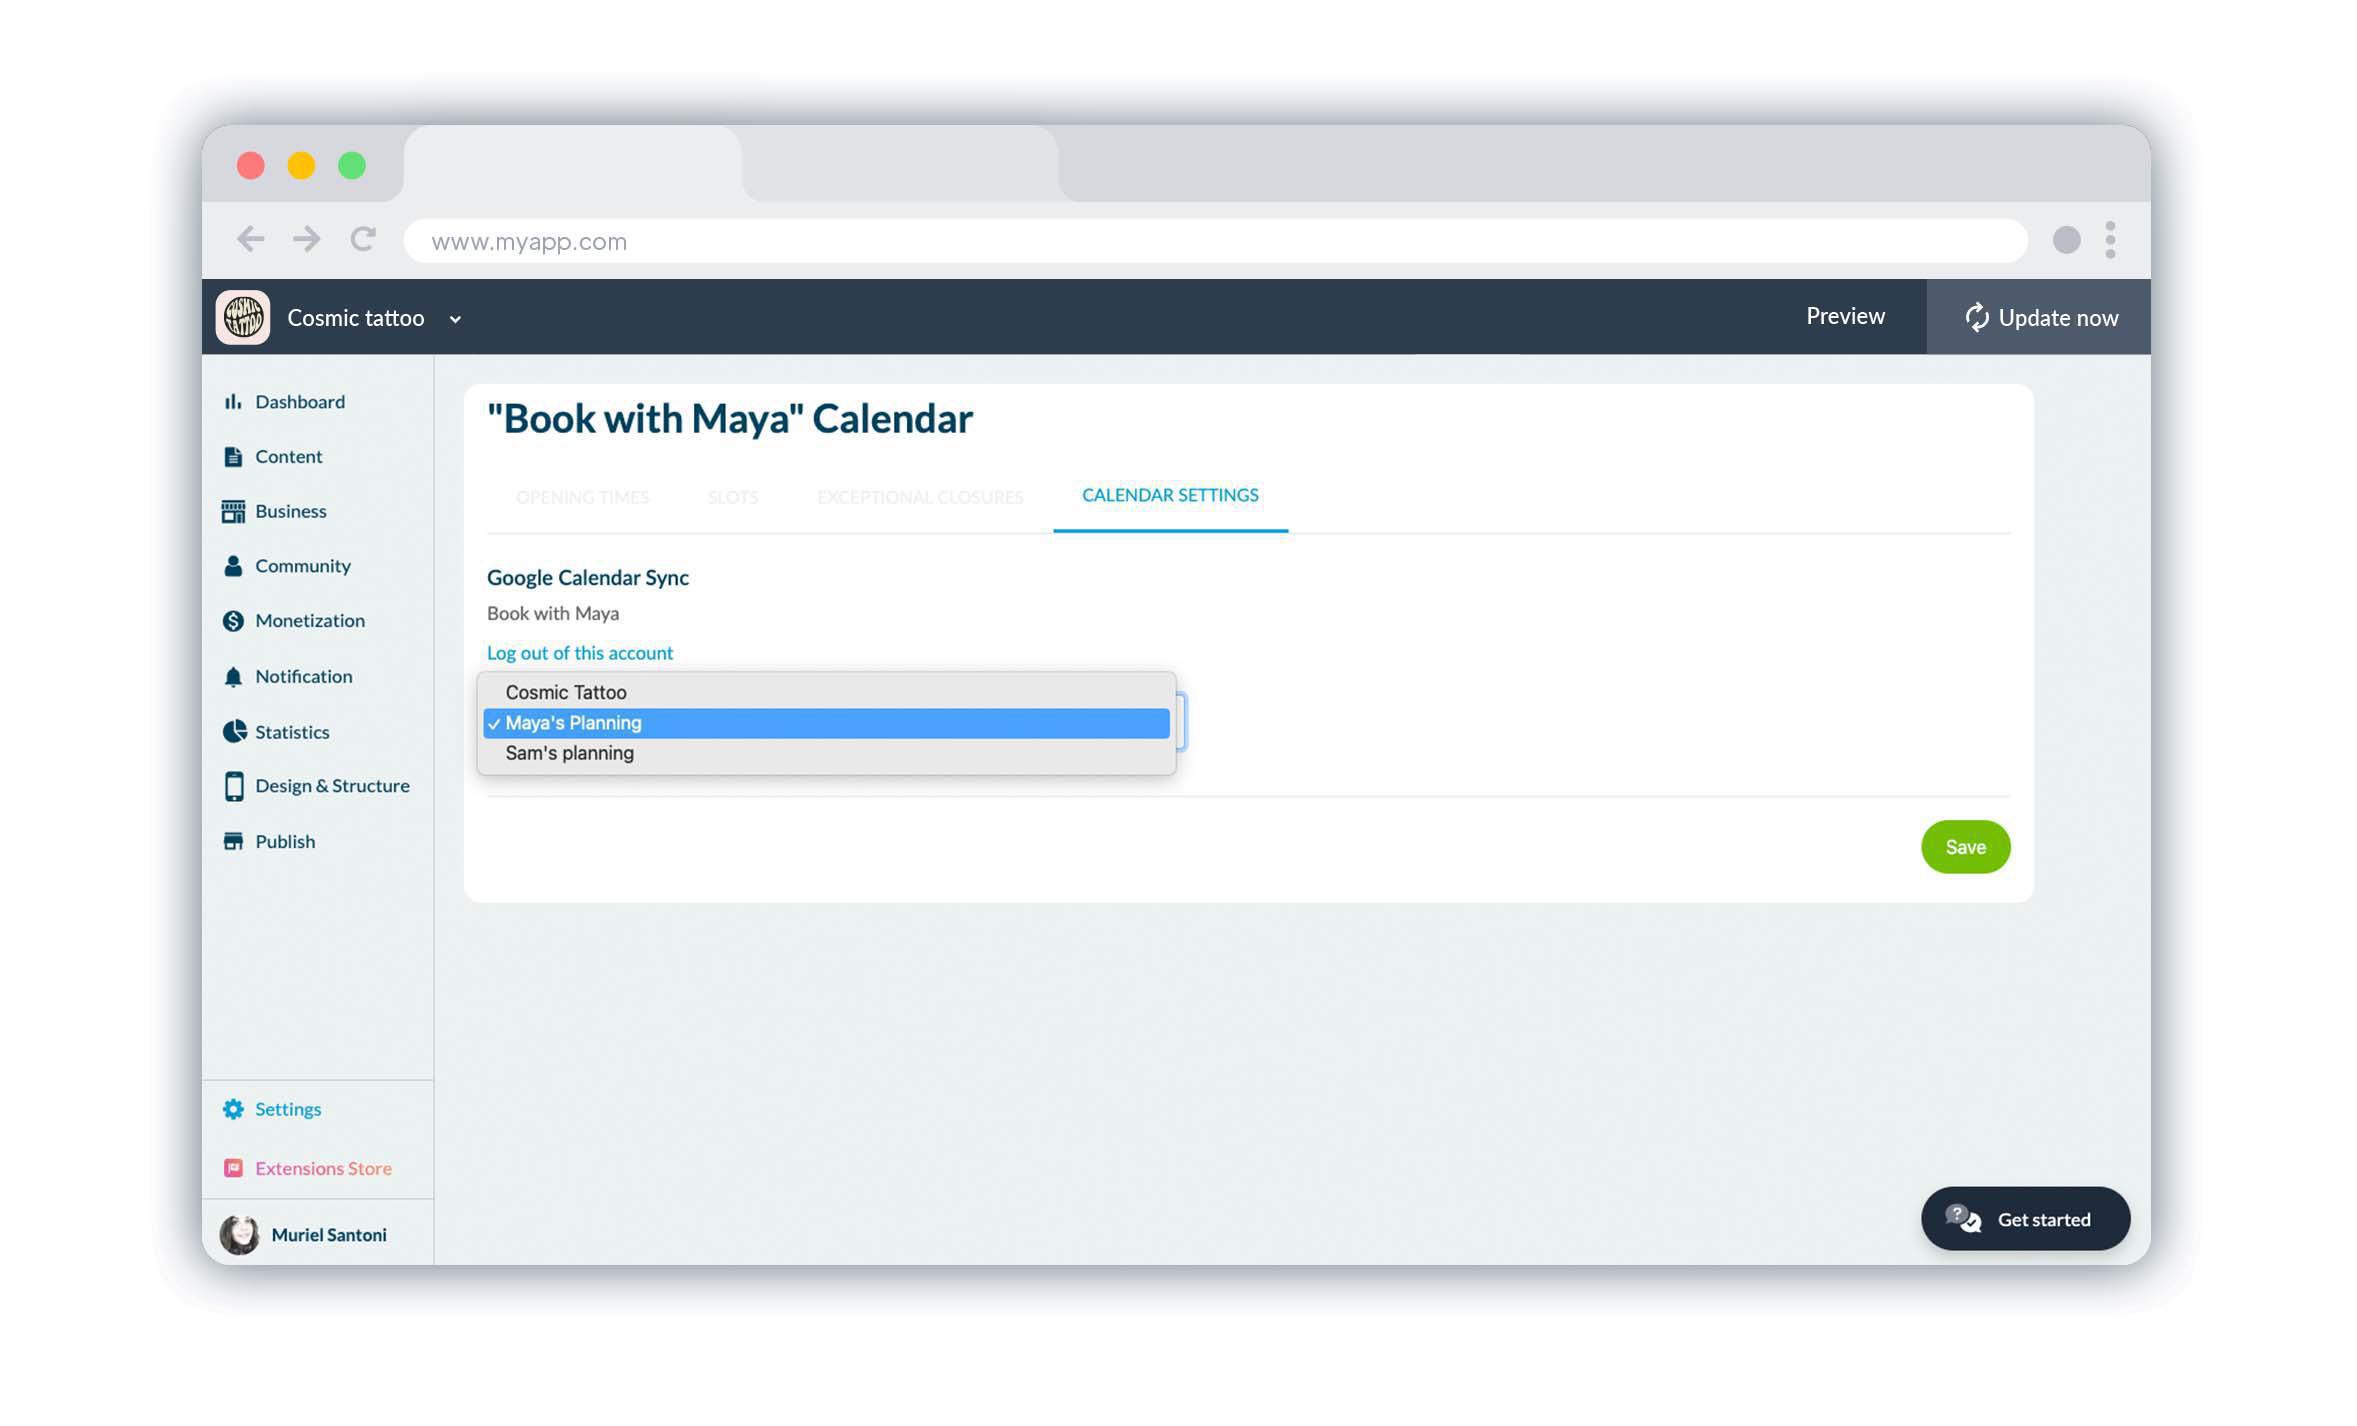Screen dimensions: 2357x1426
Task: Switch to Calendar Settings tab
Action: click(1169, 495)
